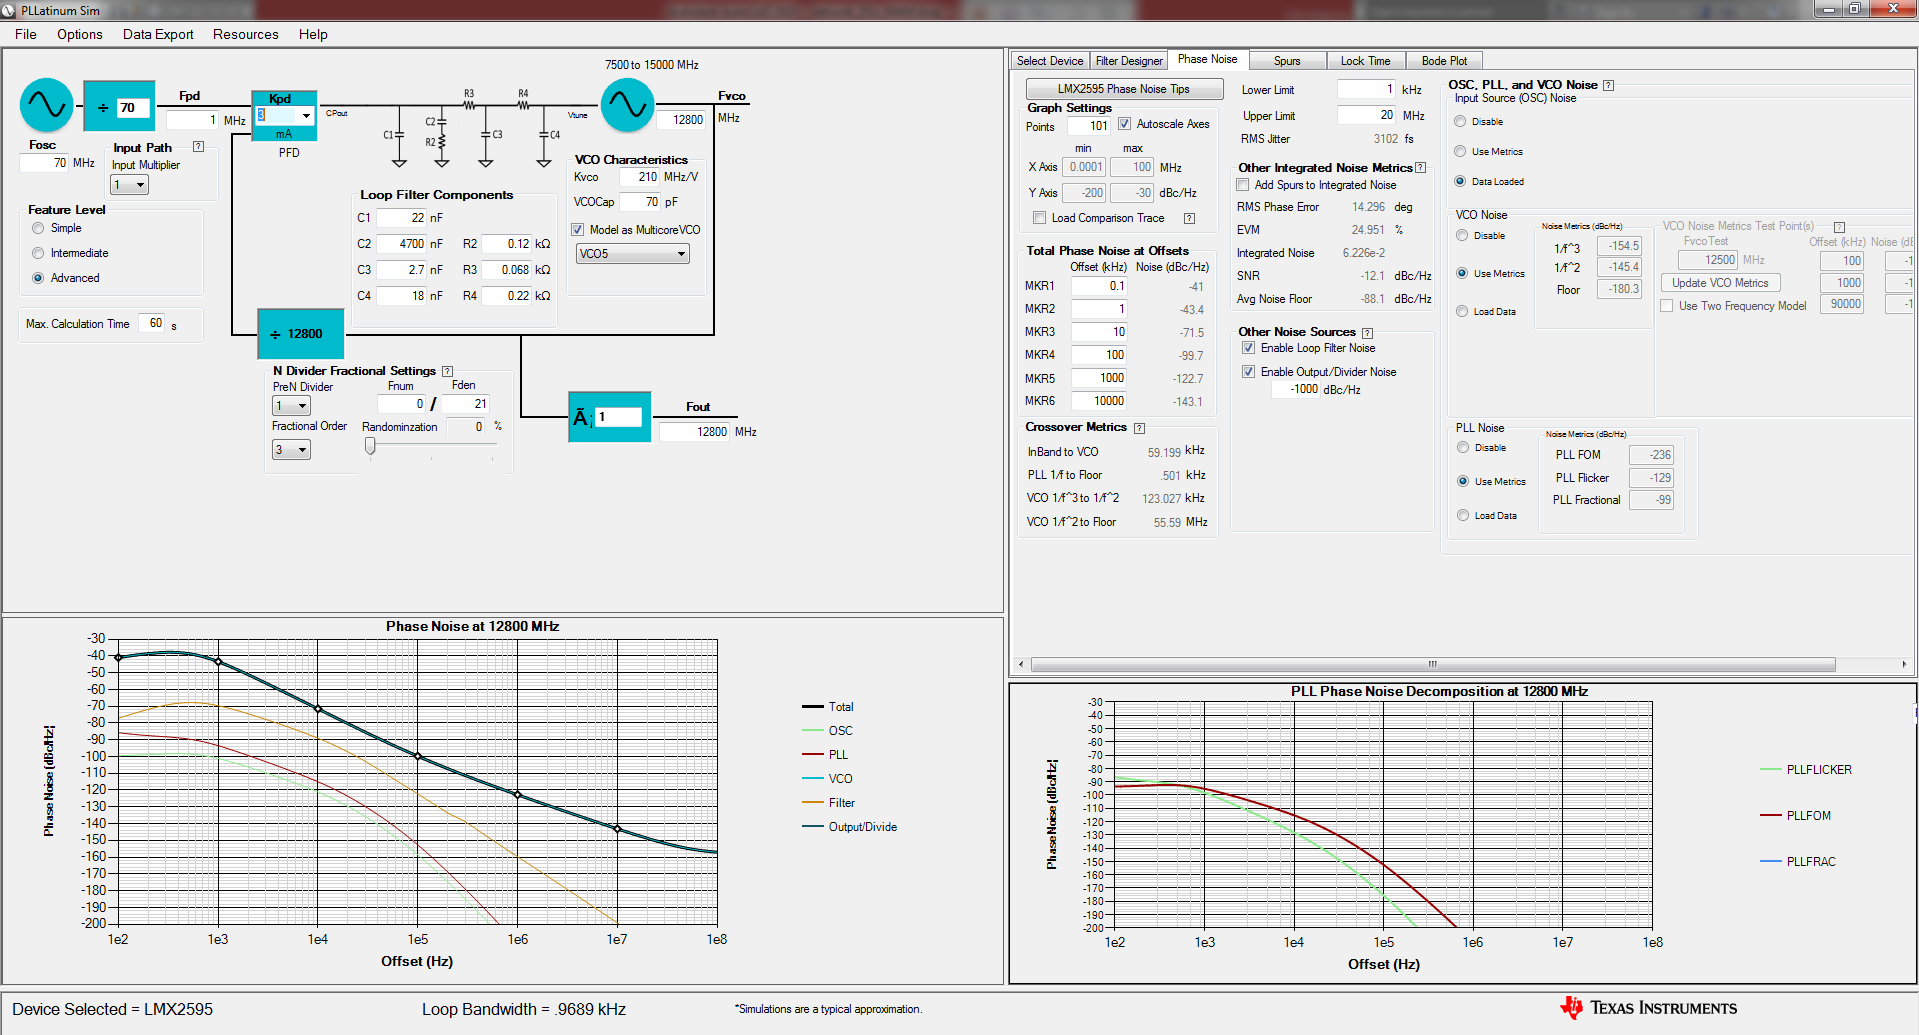Image resolution: width=1919 pixels, height=1035 pixels.
Task: Click the Max. Calculation Time field
Action: (x=151, y=324)
